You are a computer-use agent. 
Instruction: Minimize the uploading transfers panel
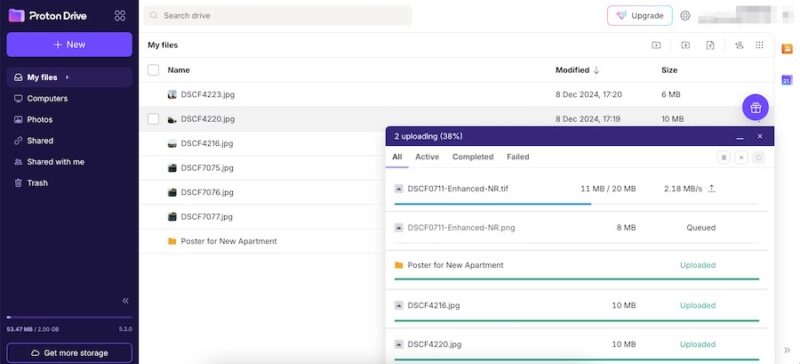point(740,137)
